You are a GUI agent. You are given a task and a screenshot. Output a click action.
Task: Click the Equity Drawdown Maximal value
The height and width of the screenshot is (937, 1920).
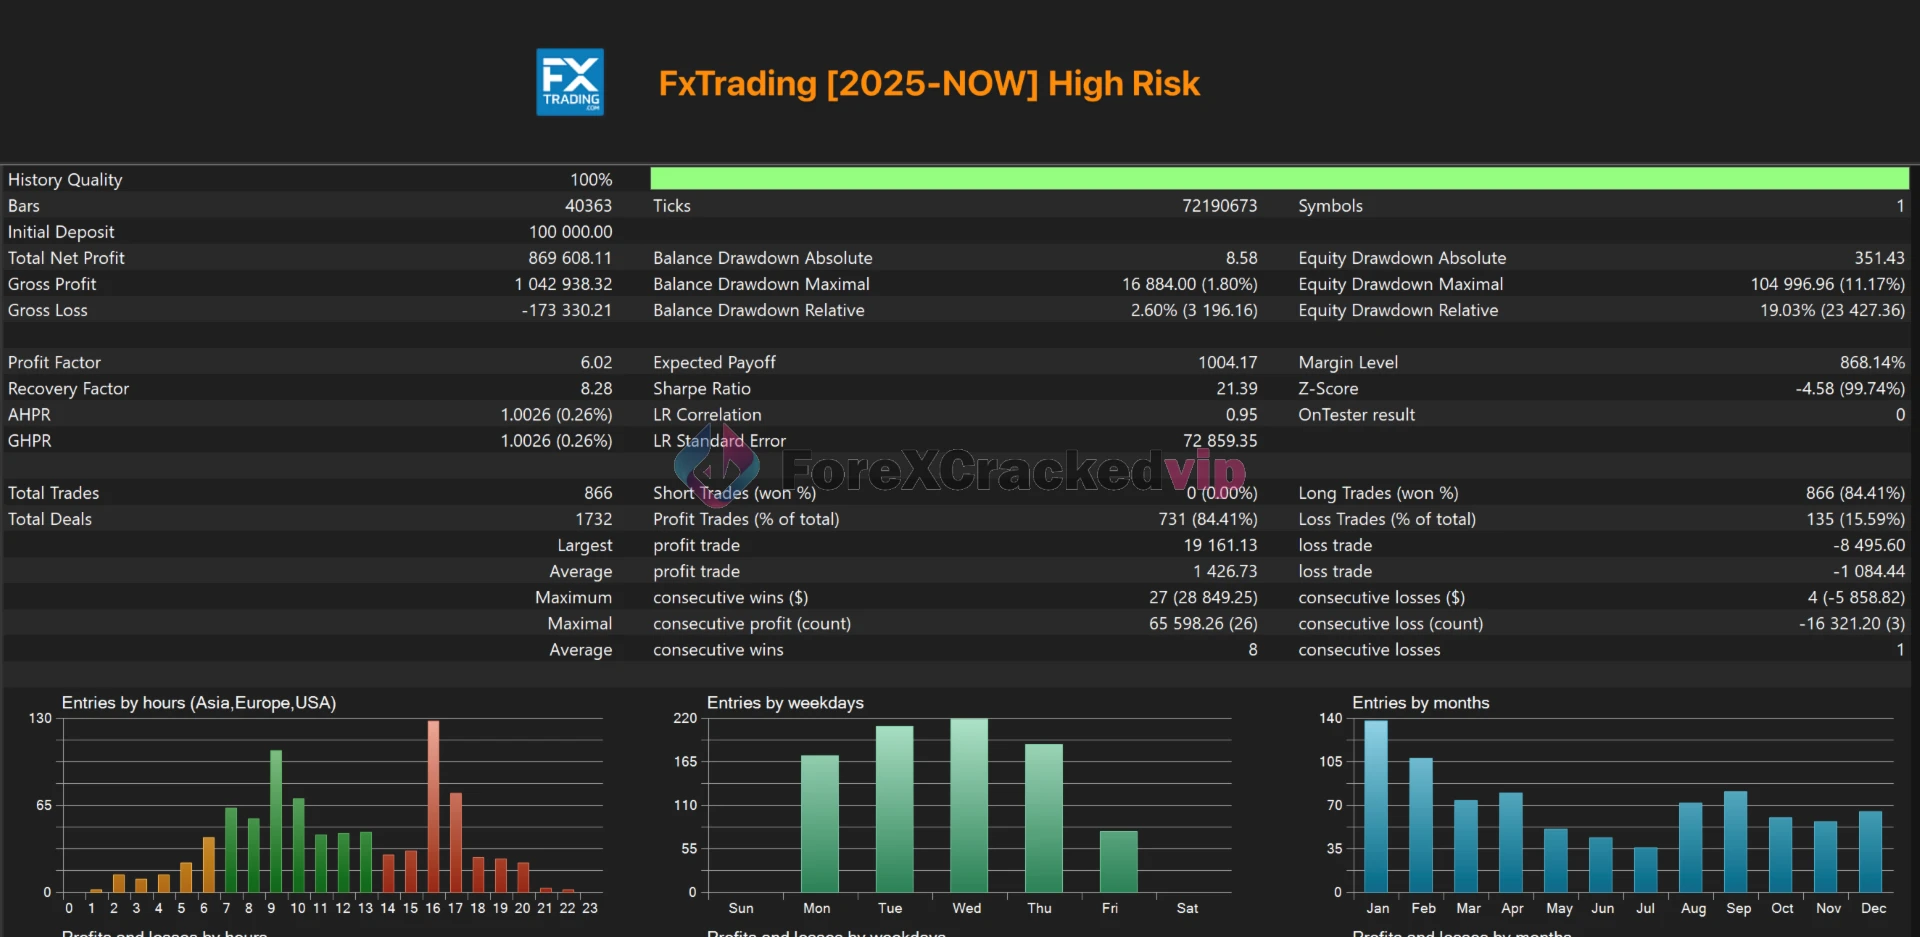(1826, 284)
